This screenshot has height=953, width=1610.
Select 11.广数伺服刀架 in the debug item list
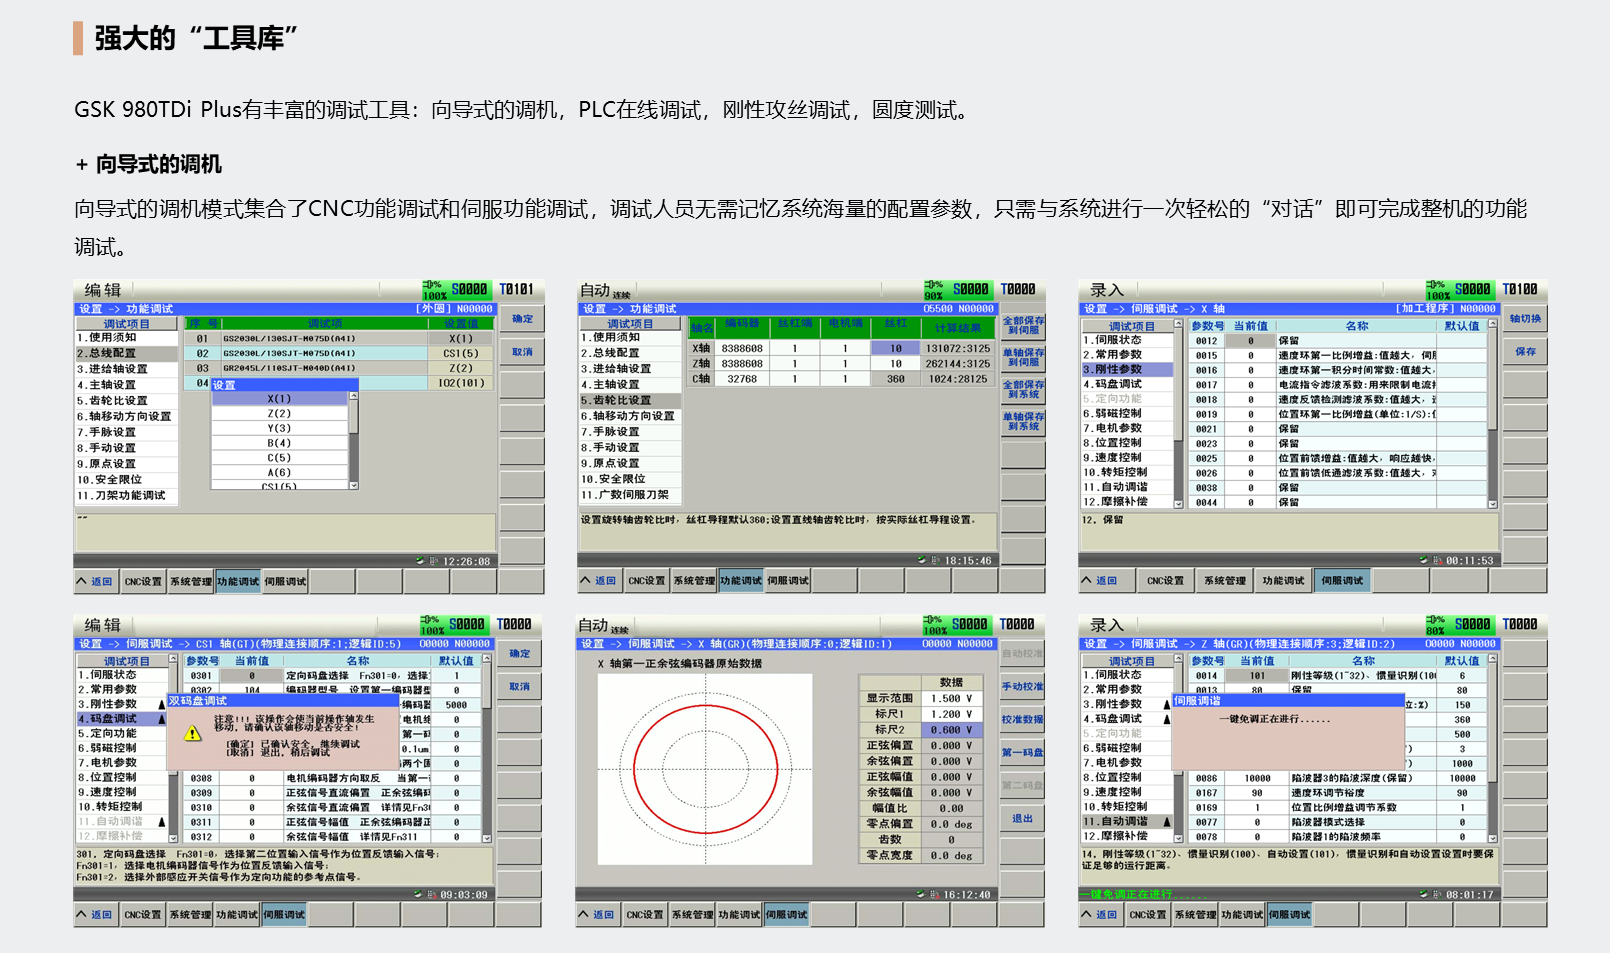tap(625, 495)
